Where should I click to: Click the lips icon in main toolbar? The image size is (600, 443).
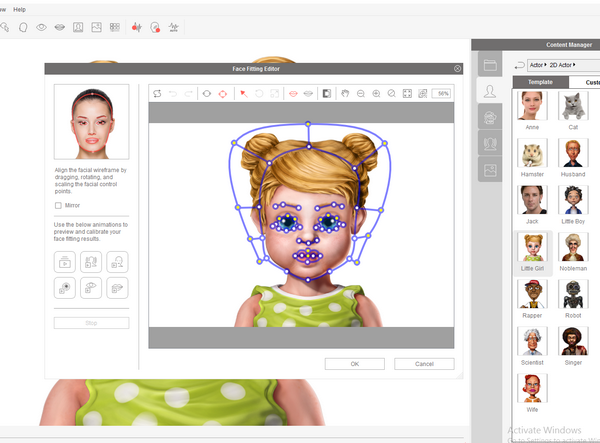click(x=60, y=27)
